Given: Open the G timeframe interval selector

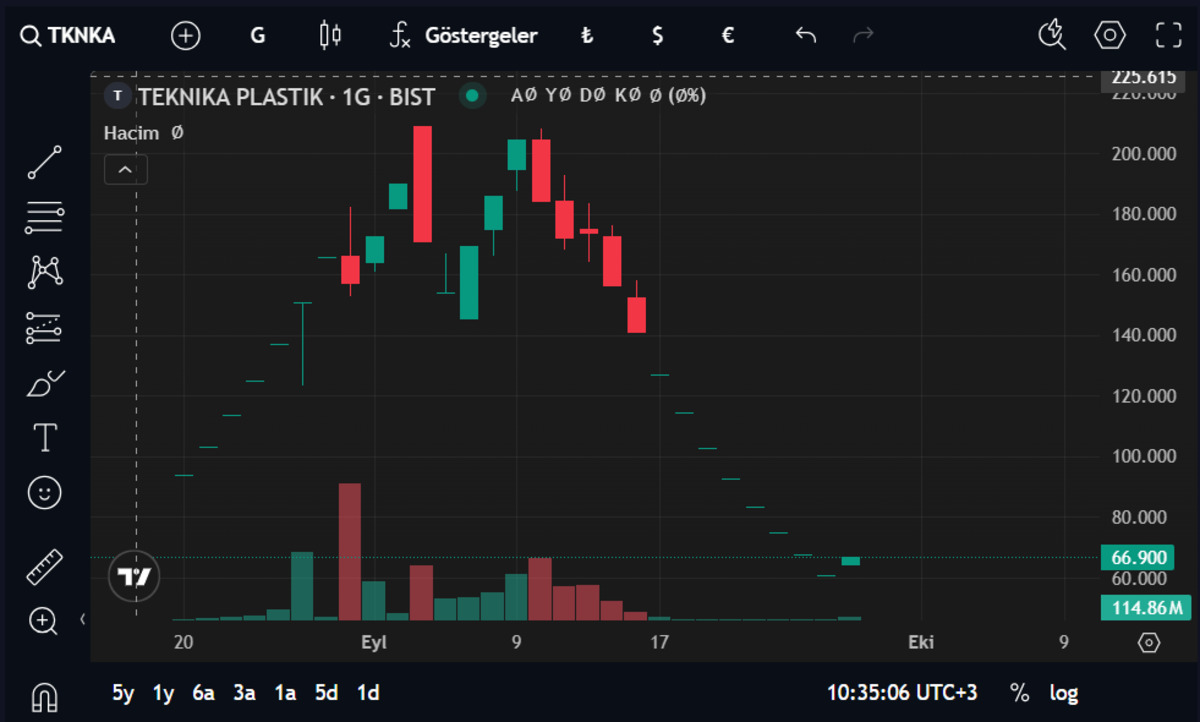Looking at the screenshot, I should click(x=258, y=36).
